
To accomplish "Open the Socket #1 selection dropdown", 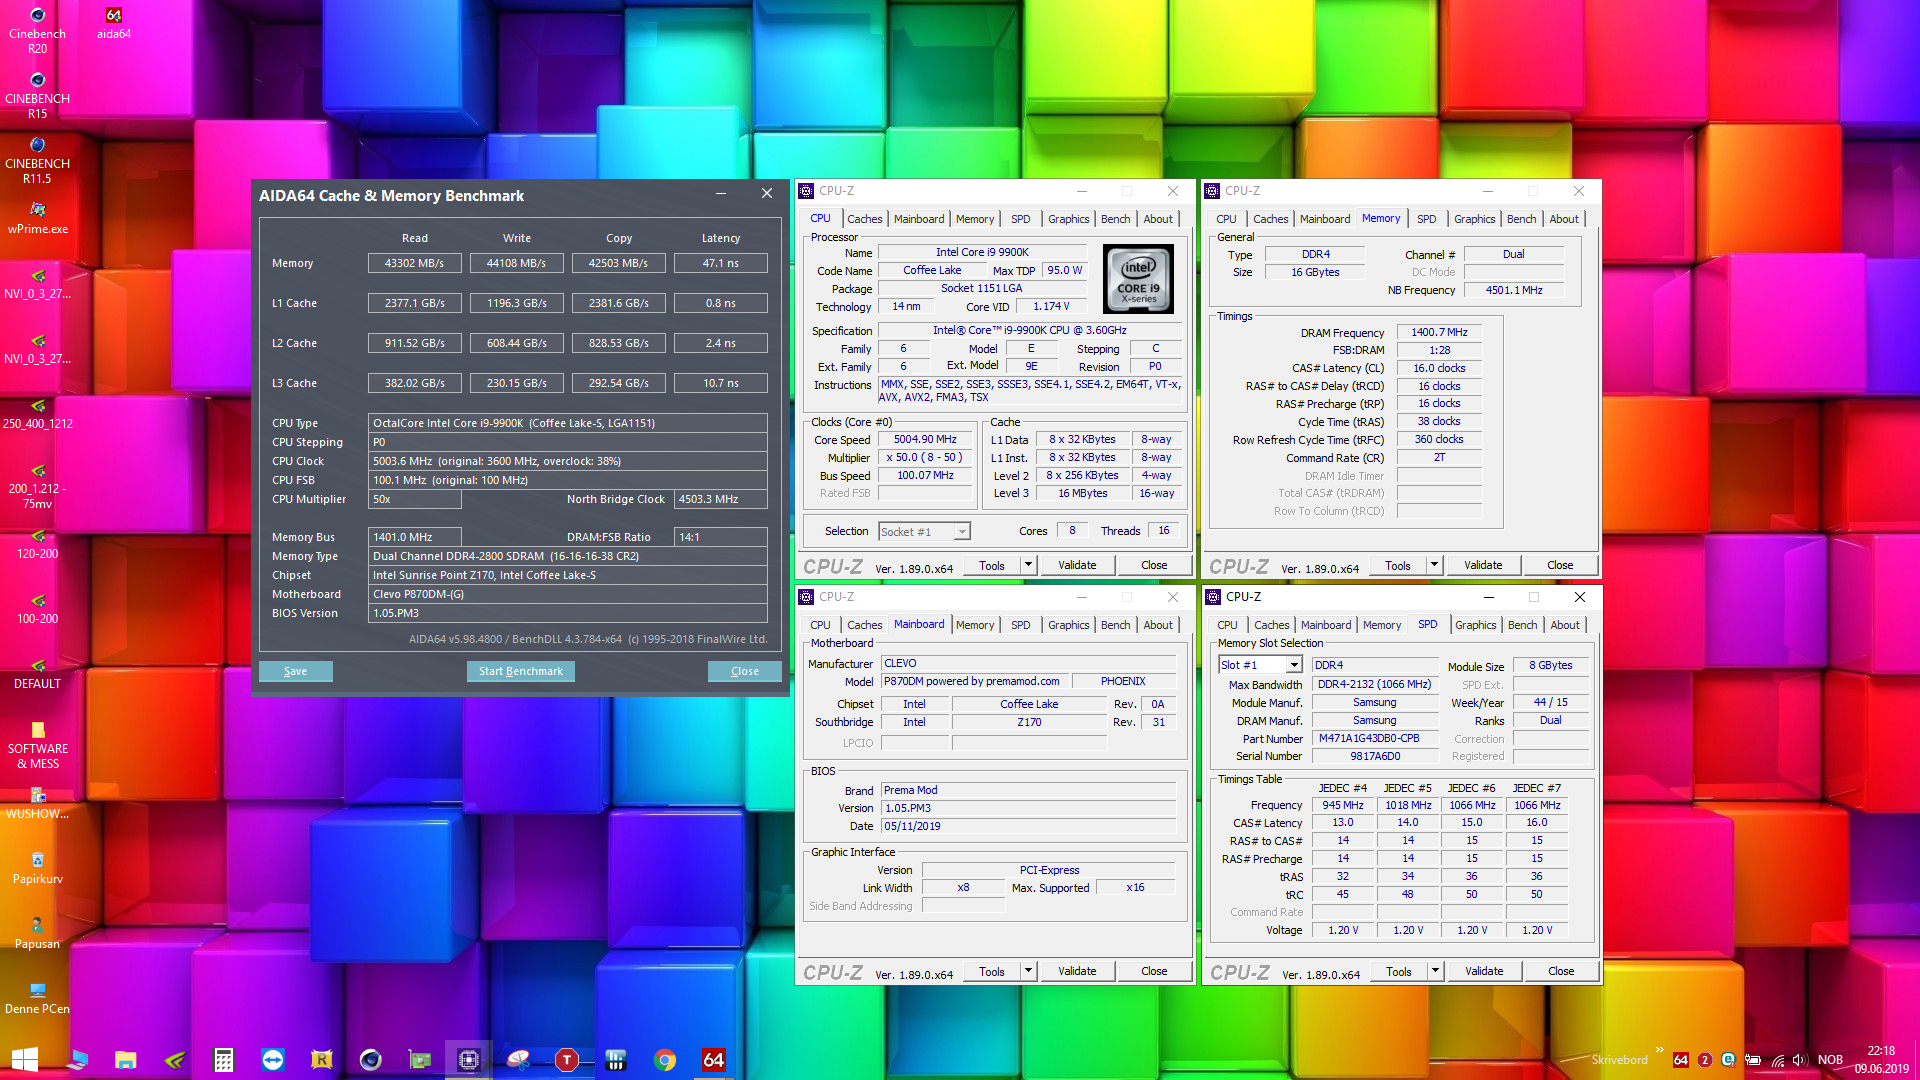I will 961,532.
